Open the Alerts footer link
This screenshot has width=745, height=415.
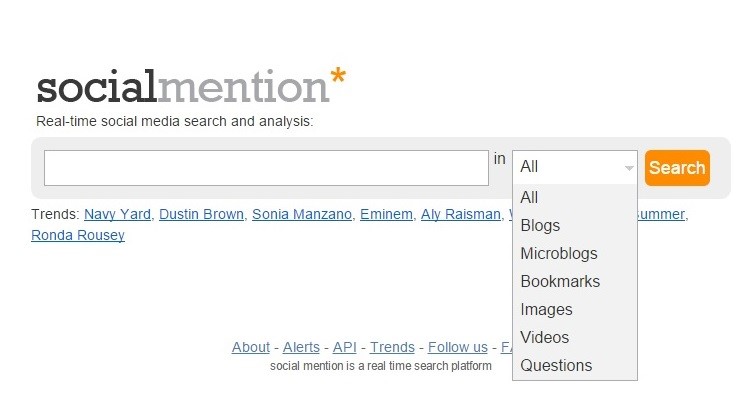tap(301, 347)
